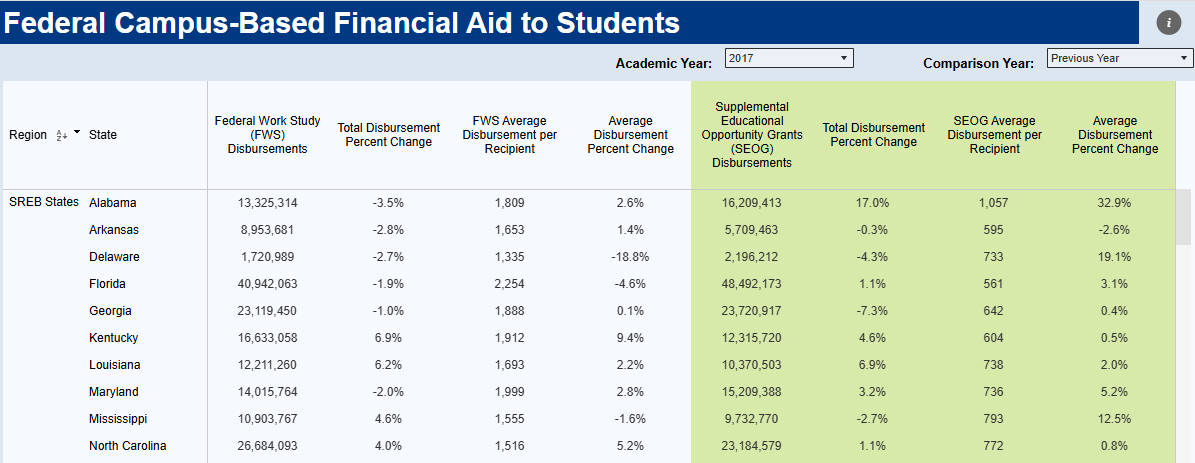1195x463 pixels.
Task: Expand the Comparison Year dropdown
Action: (1119, 59)
